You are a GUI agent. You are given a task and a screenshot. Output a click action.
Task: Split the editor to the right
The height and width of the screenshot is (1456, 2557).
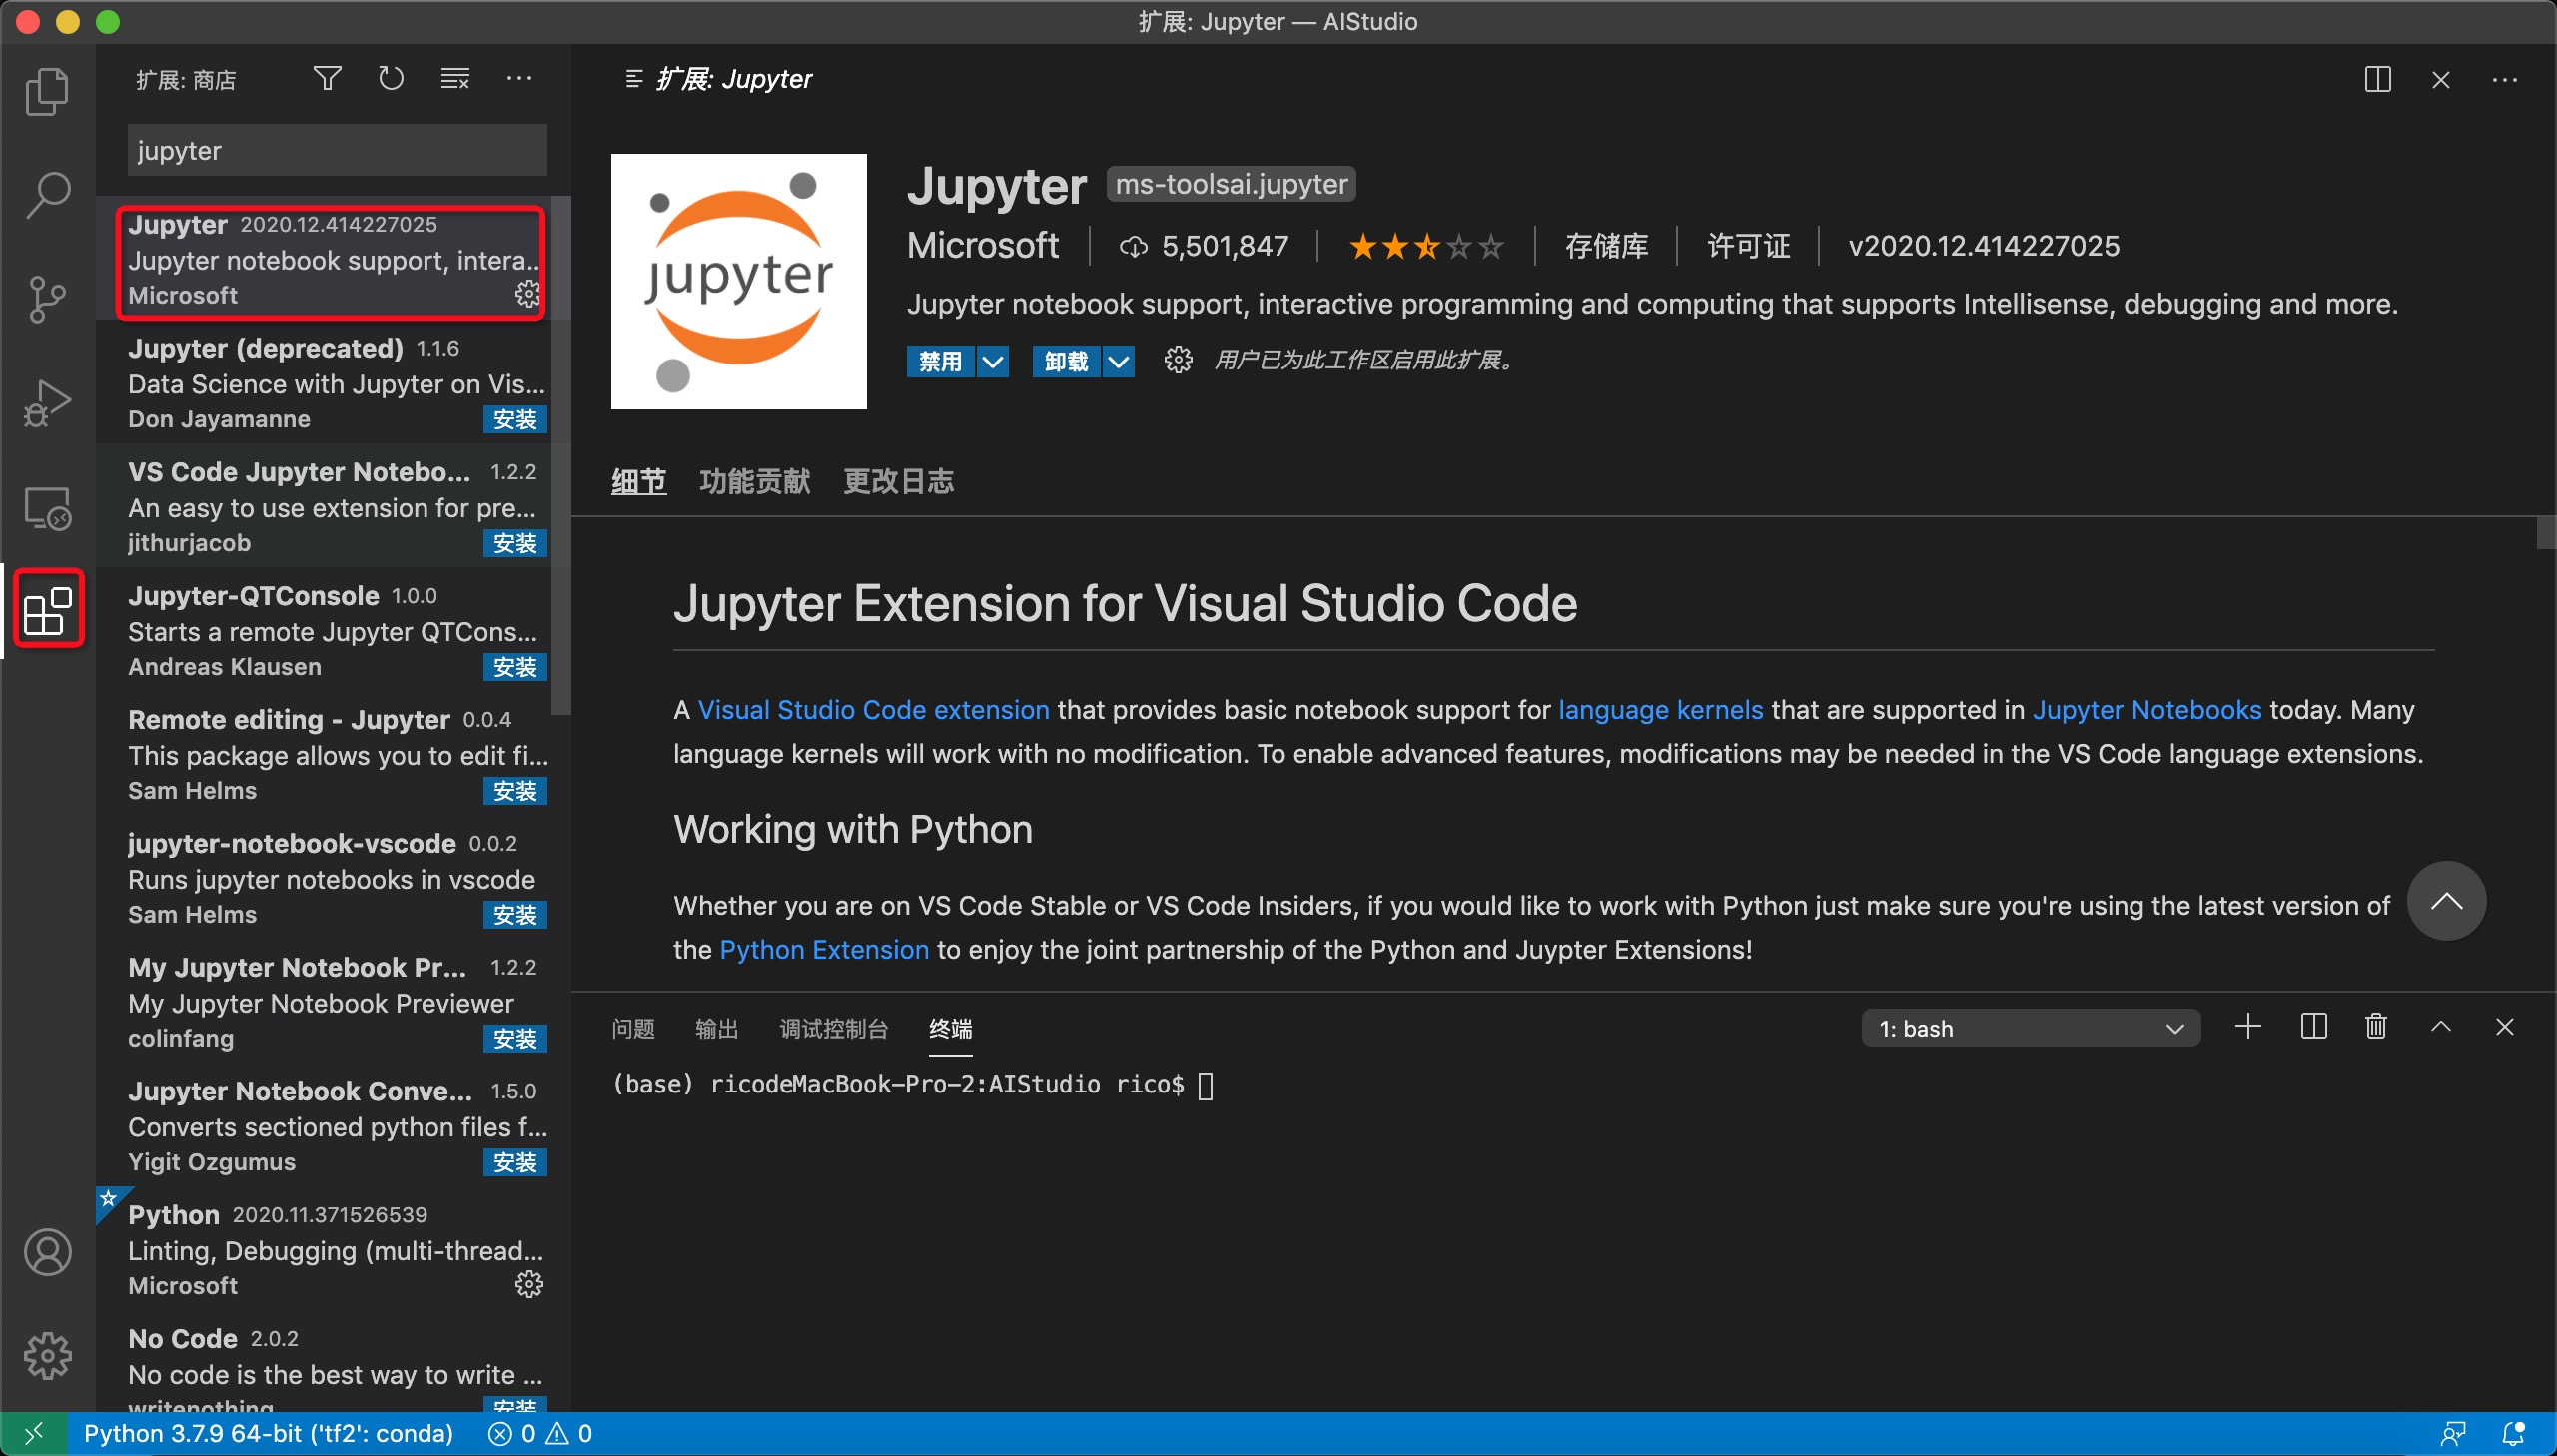click(x=2377, y=79)
